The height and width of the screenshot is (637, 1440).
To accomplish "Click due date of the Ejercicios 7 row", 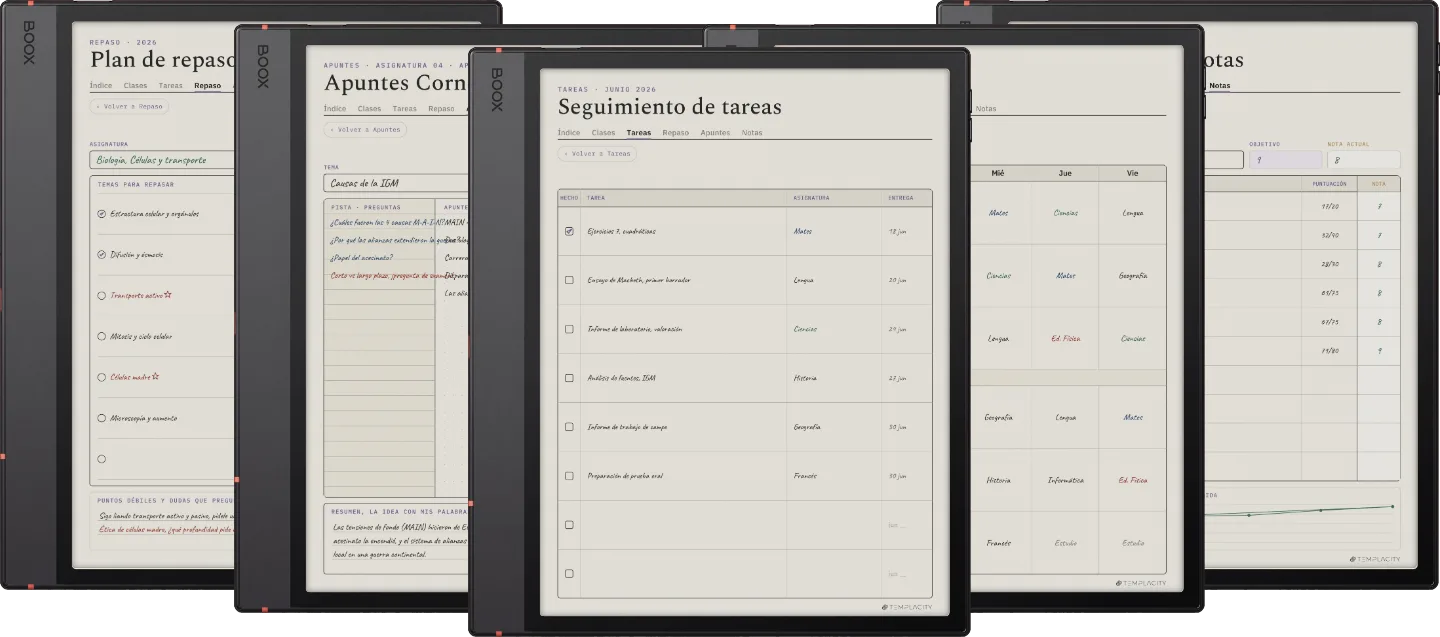I will 897,231.
